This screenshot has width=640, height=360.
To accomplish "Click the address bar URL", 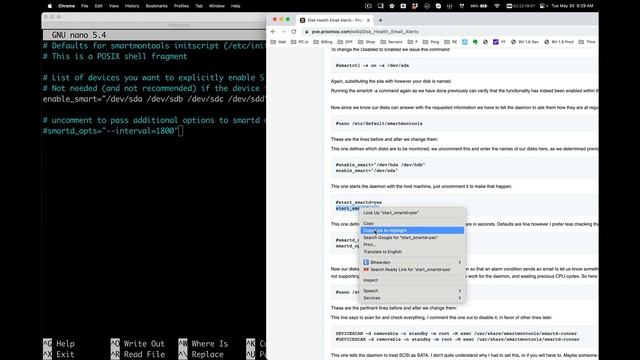I will pos(365,31).
